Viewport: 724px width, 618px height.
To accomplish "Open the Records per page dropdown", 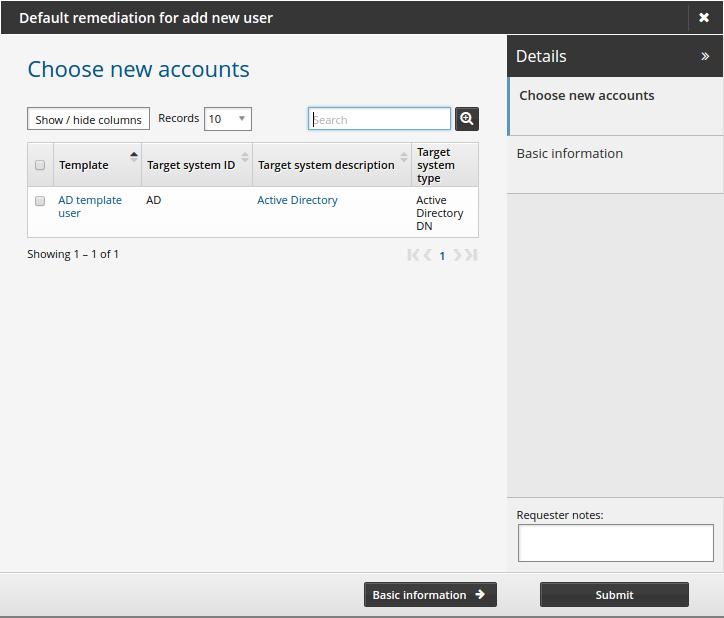I will pyautogui.click(x=227, y=119).
